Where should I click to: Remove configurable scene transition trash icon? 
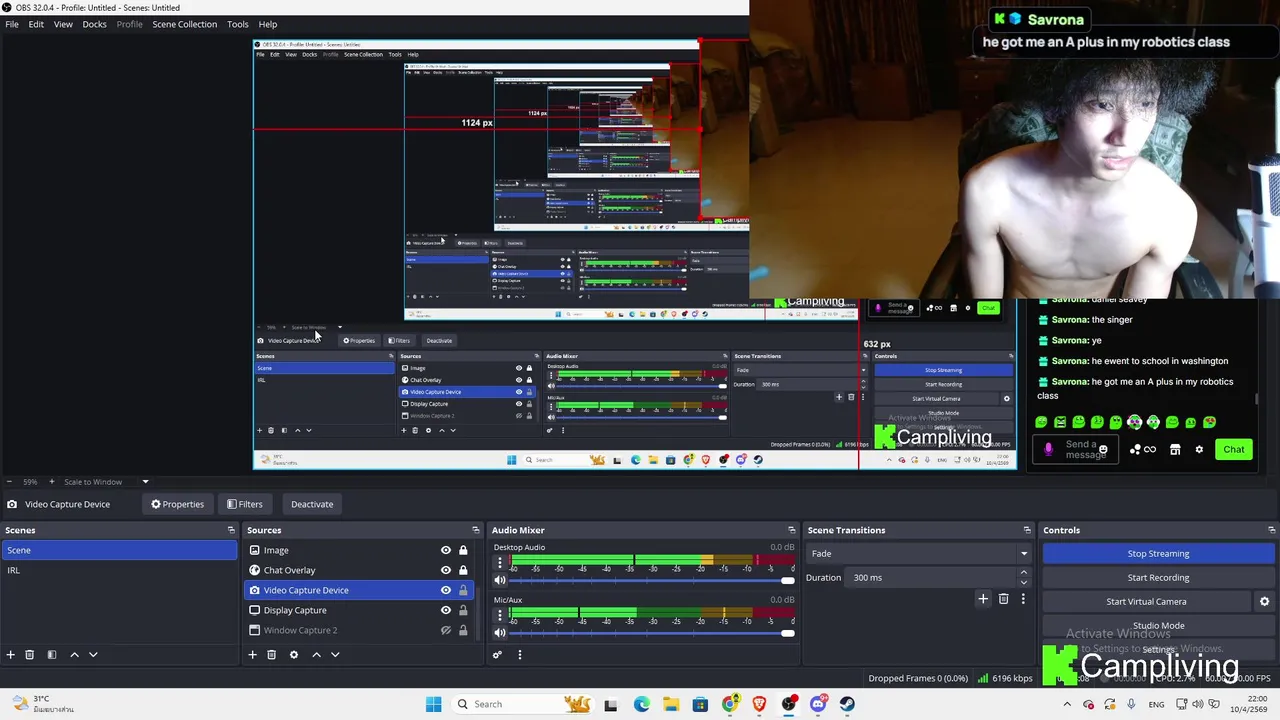(x=1004, y=599)
